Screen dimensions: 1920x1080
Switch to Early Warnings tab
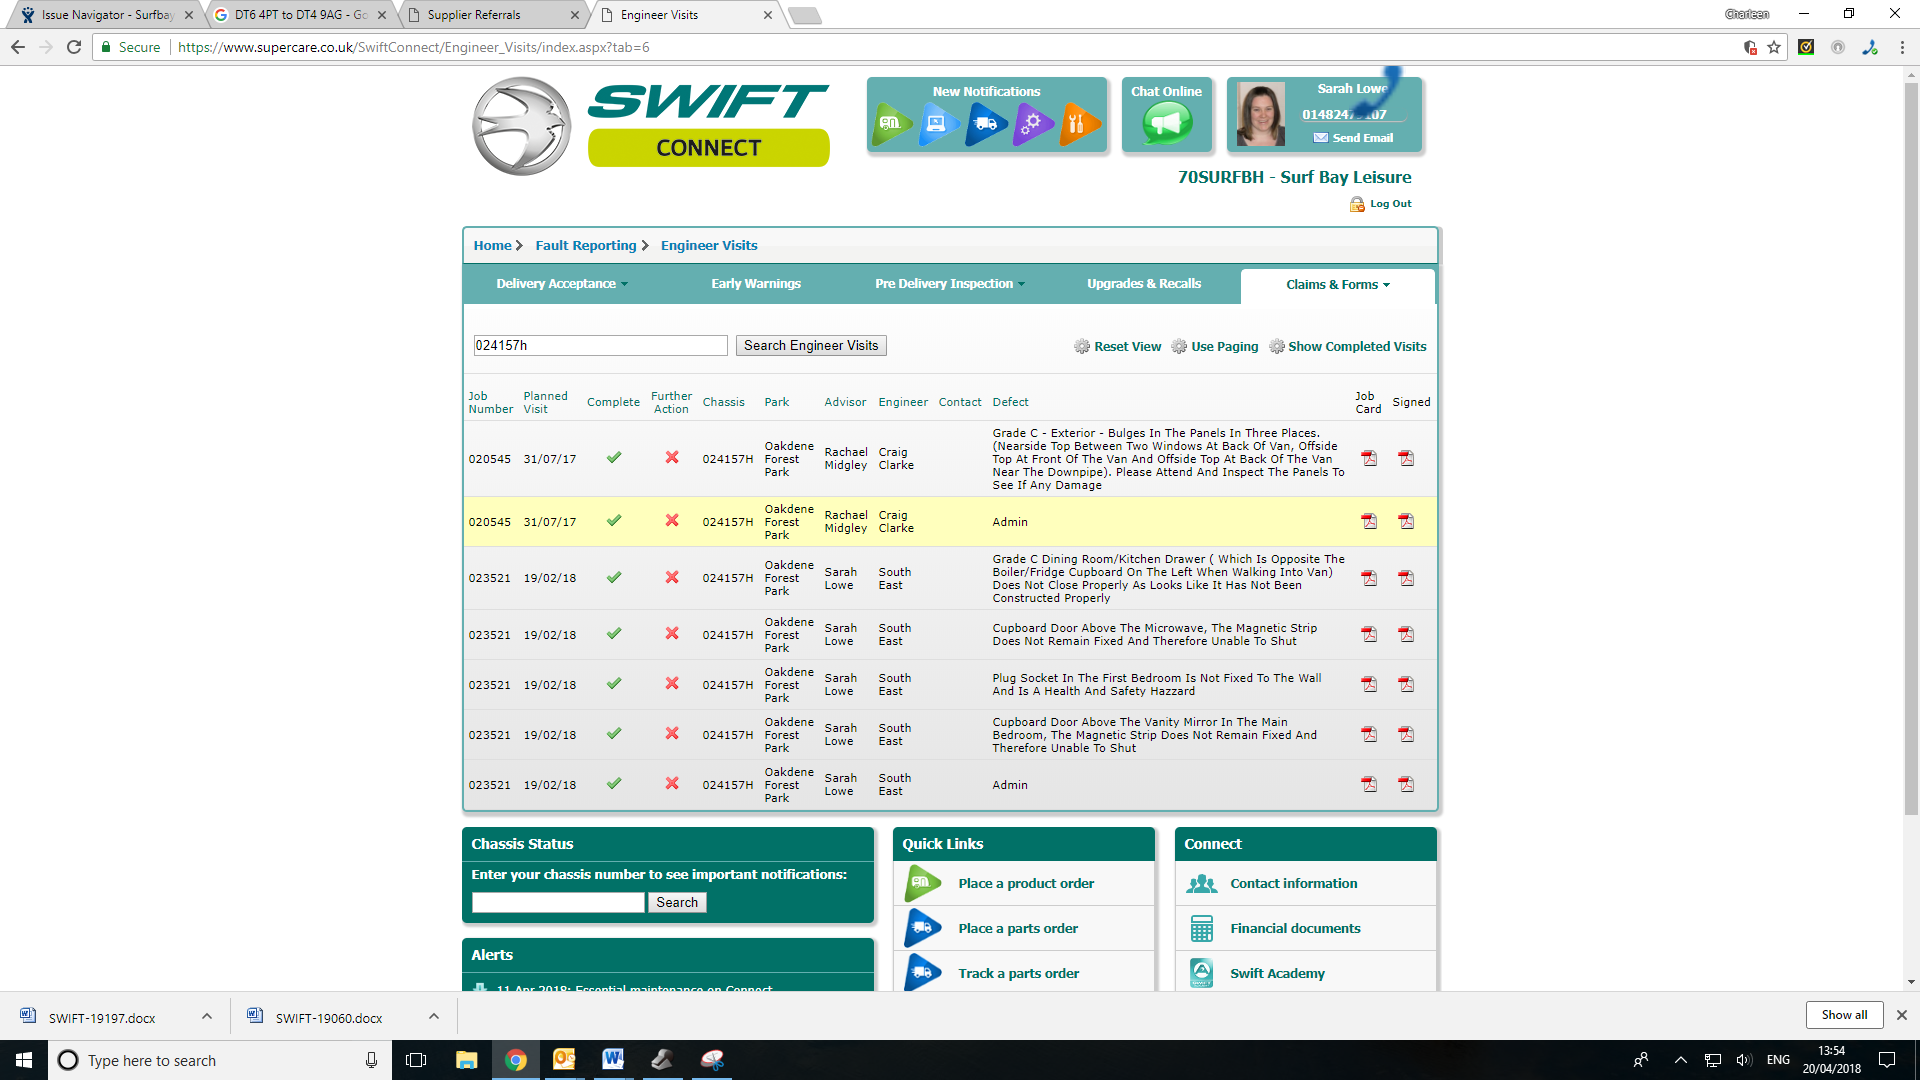click(x=756, y=284)
